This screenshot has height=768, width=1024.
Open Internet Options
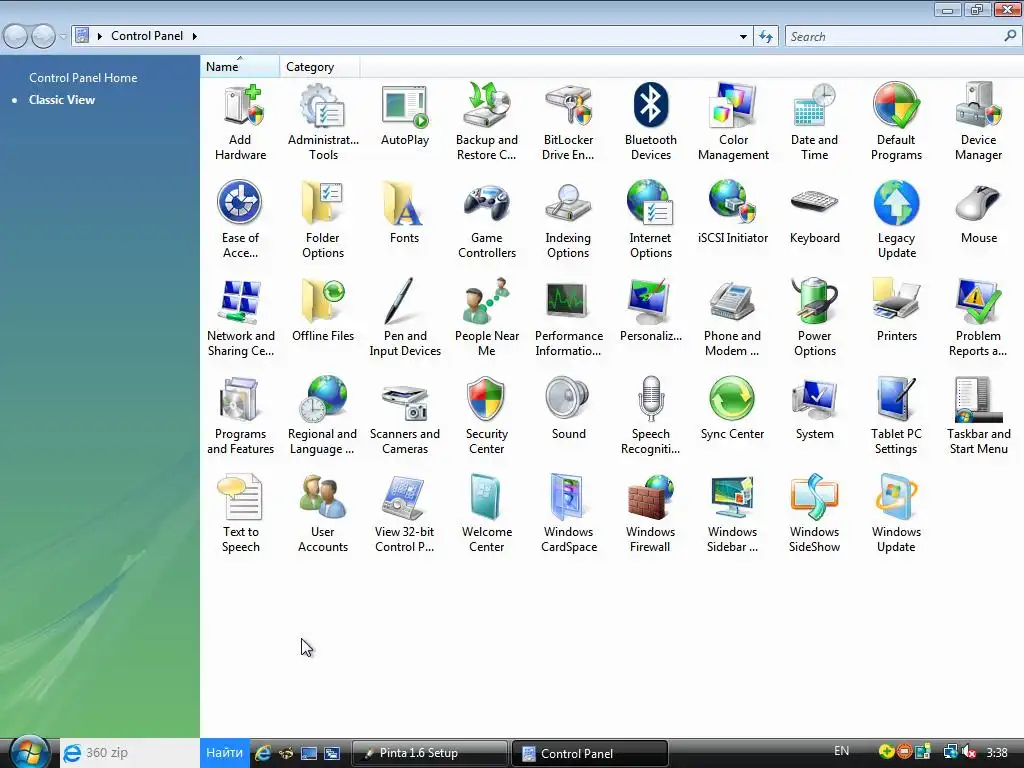click(x=650, y=219)
